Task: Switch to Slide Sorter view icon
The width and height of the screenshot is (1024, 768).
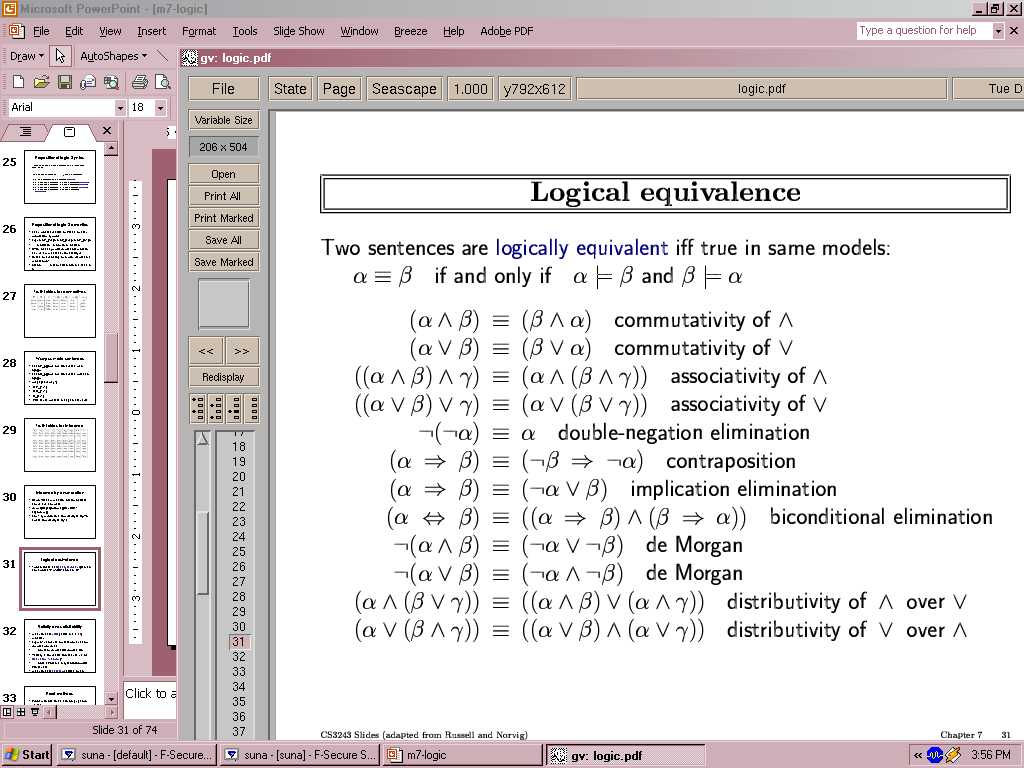Action: click(21, 712)
